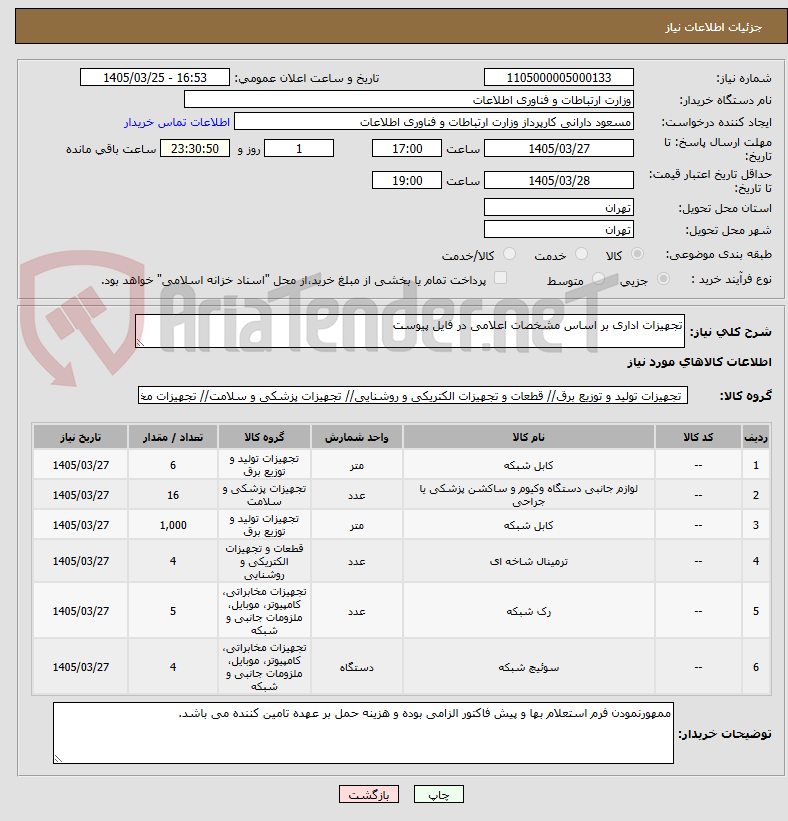Select the کالا/خدمت radio button
788x821 pixels.
coord(509,254)
